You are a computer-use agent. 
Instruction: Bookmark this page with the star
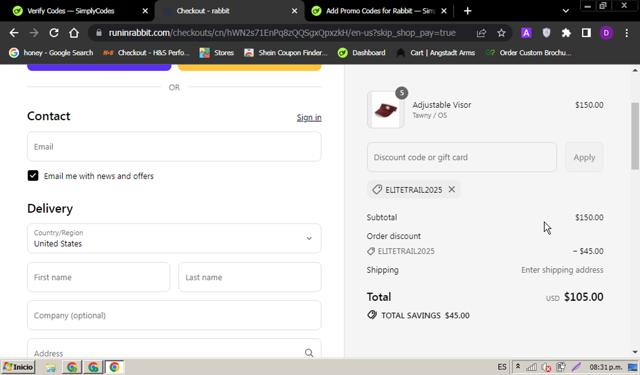point(501,33)
